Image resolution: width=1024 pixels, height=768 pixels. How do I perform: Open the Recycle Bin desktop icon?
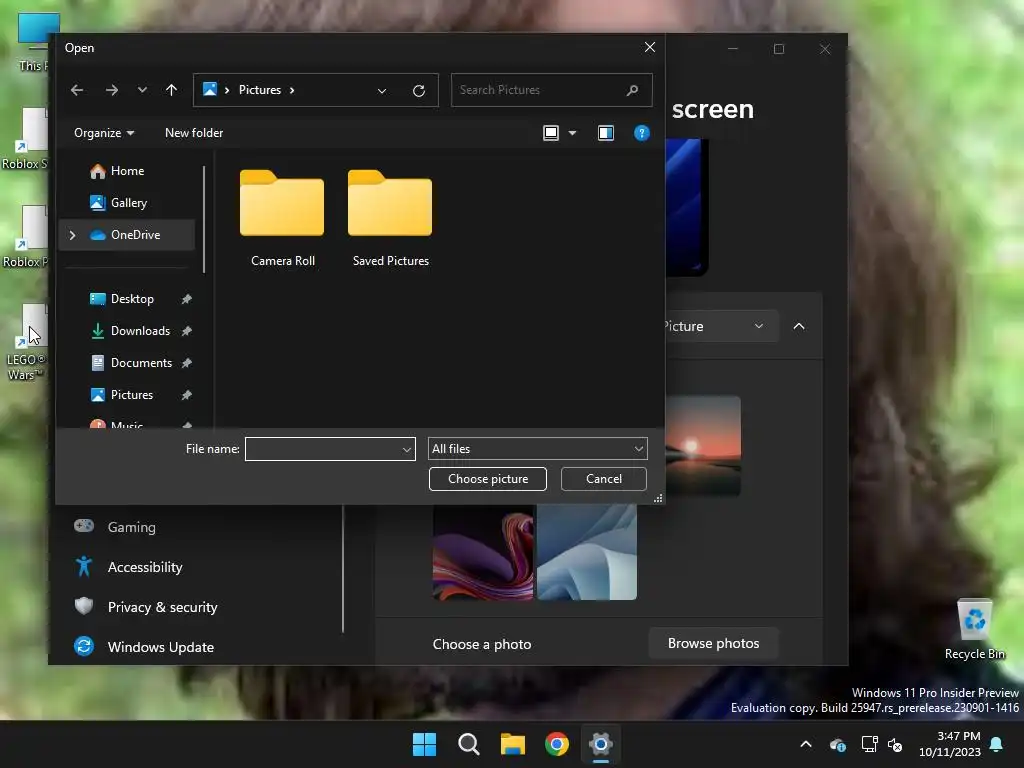click(974, 630)
